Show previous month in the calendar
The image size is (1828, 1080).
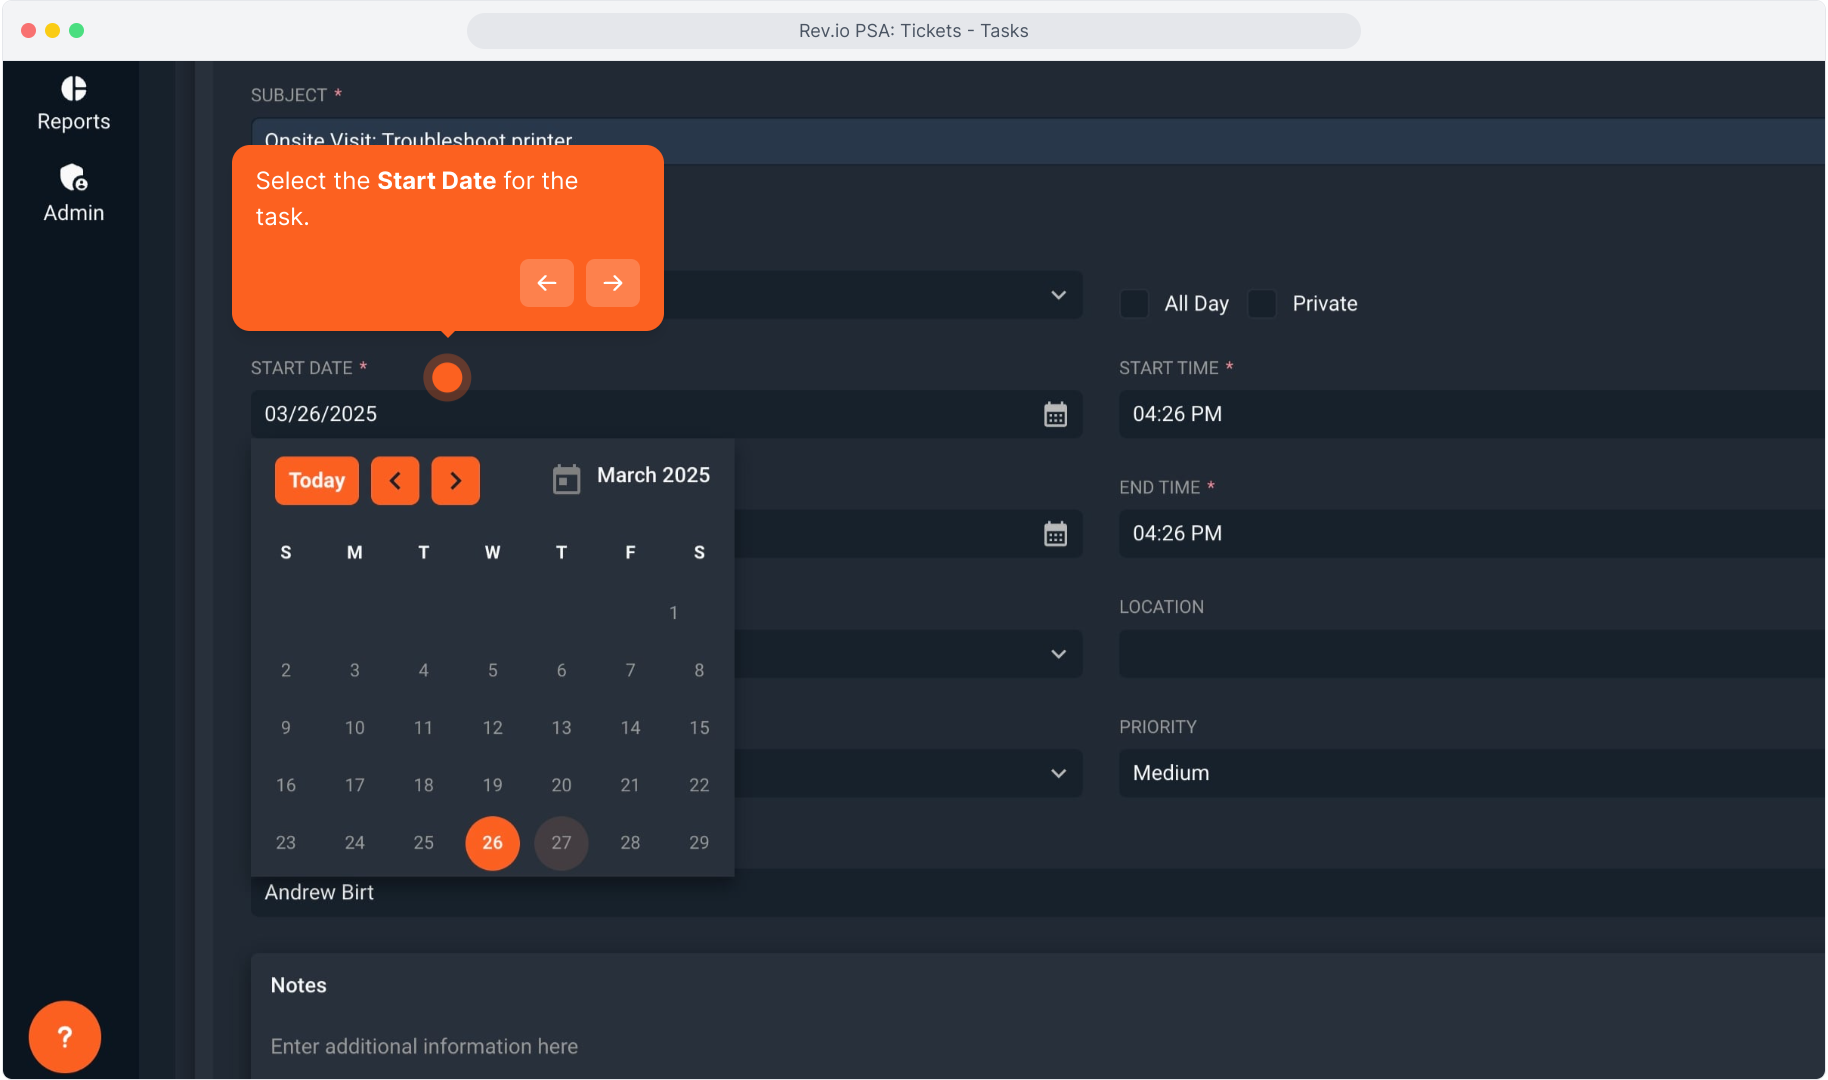coord(395,481)
